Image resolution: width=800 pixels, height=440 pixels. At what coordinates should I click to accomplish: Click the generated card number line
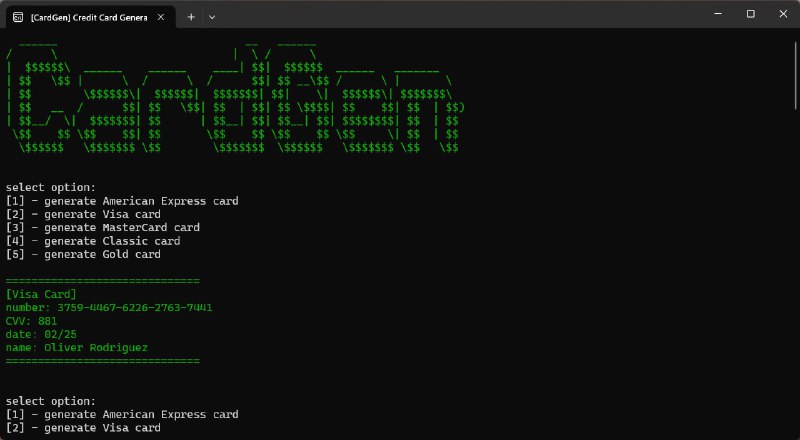click(x=108, y=308)
